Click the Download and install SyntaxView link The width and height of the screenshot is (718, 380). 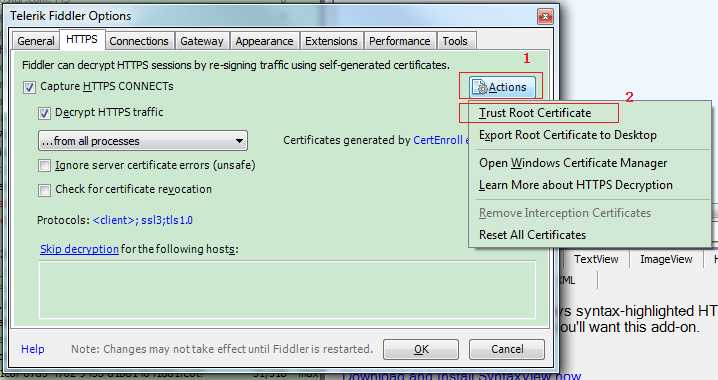point(462,376)
